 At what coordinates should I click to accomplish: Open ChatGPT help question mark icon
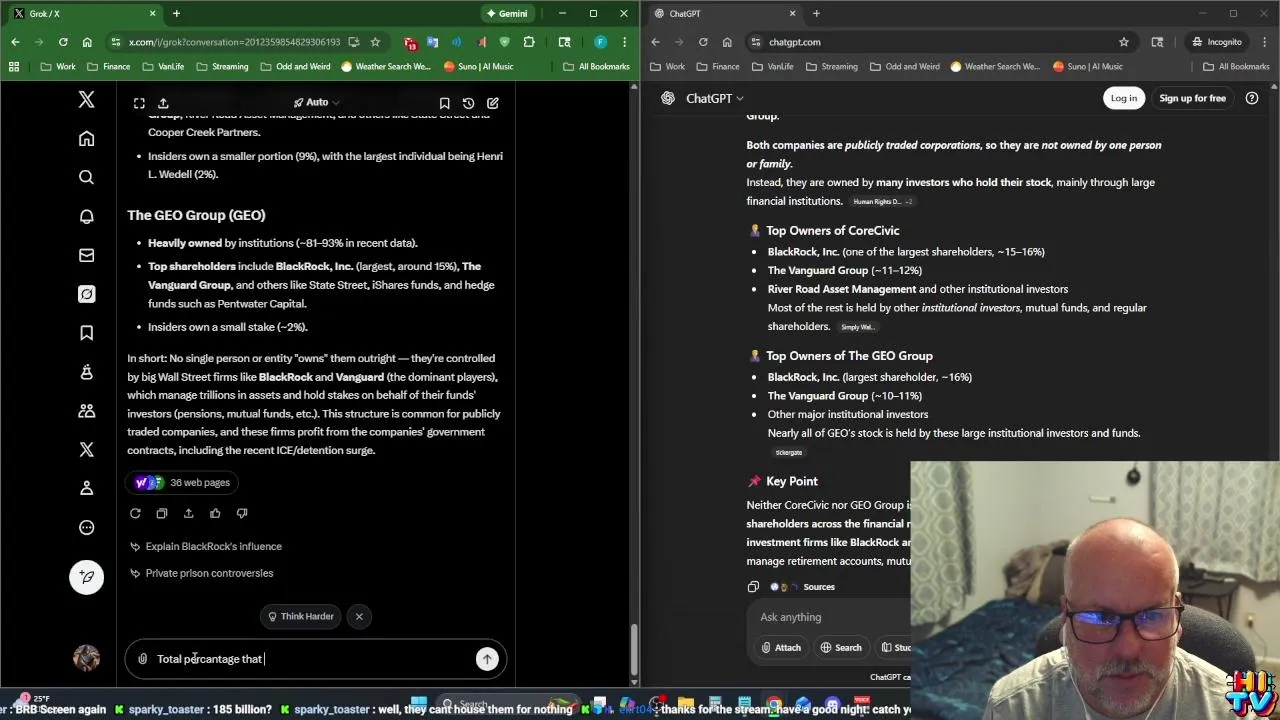click(1251, 98)
